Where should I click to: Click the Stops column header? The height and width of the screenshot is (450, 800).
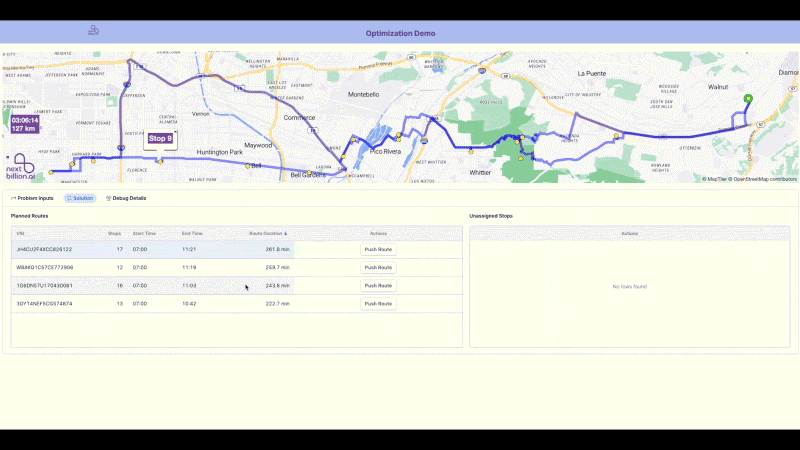(114, 233)
